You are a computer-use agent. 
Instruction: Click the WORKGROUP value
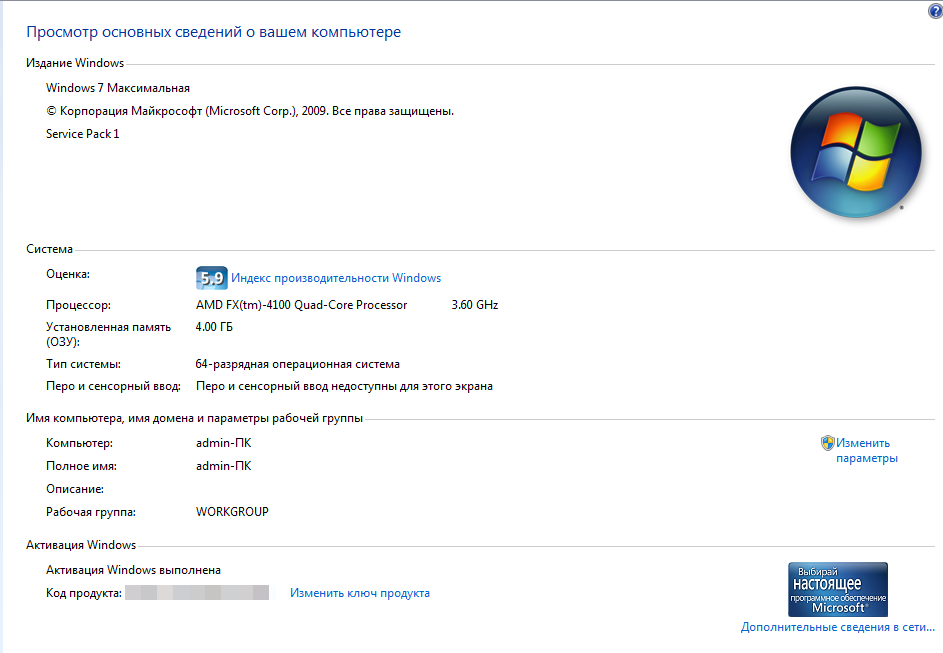232,512
